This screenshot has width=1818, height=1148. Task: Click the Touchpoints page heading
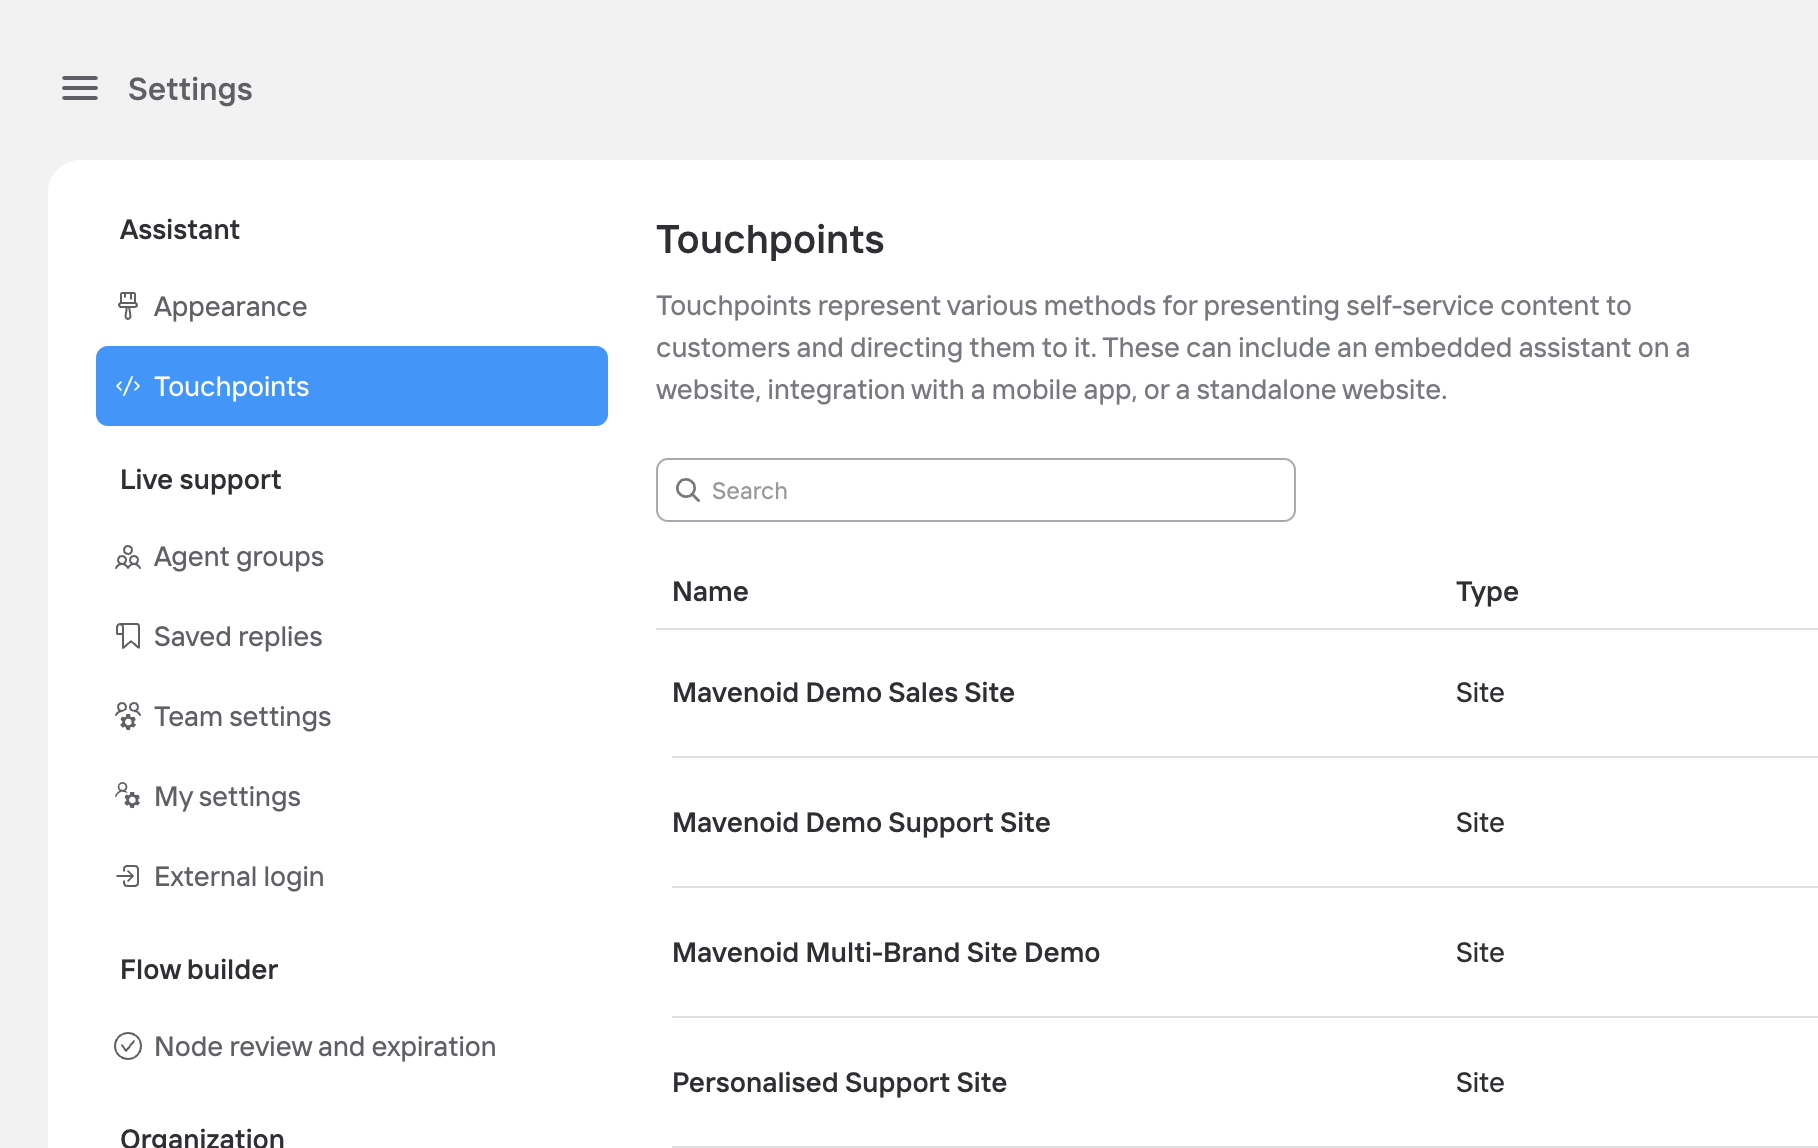tap(770, 240)
